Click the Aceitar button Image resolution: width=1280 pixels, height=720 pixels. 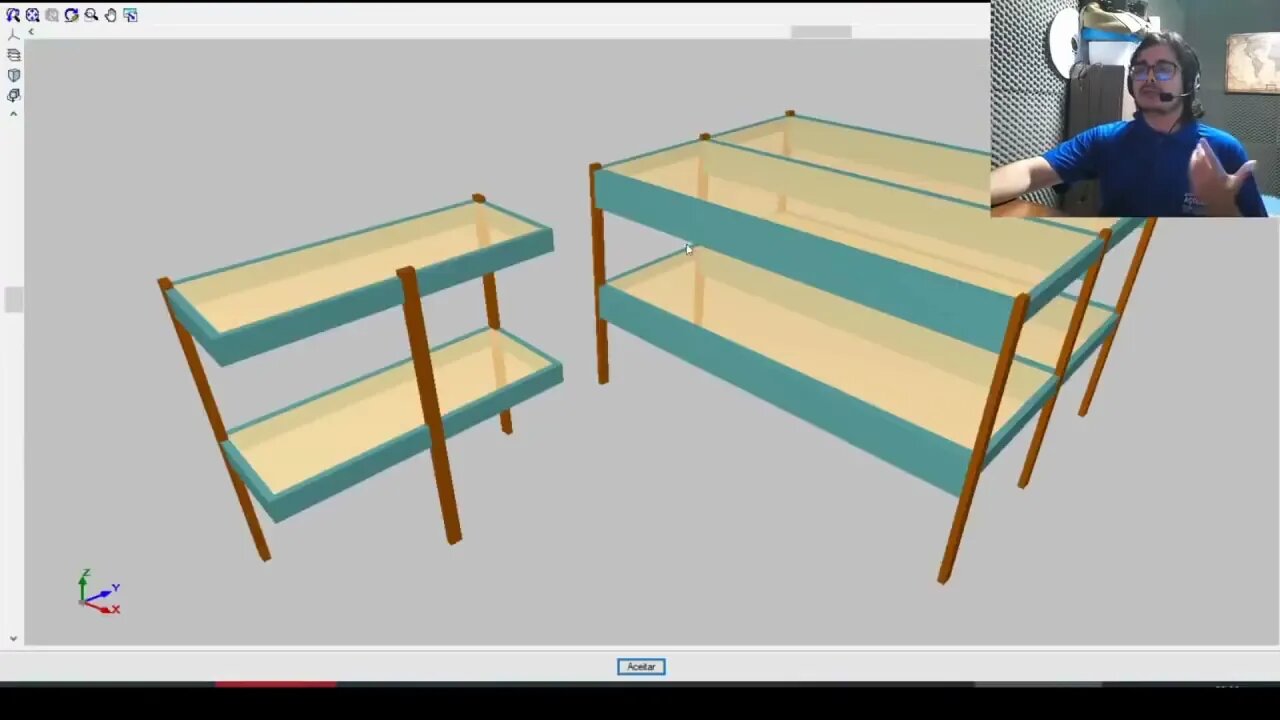point(641,667)
